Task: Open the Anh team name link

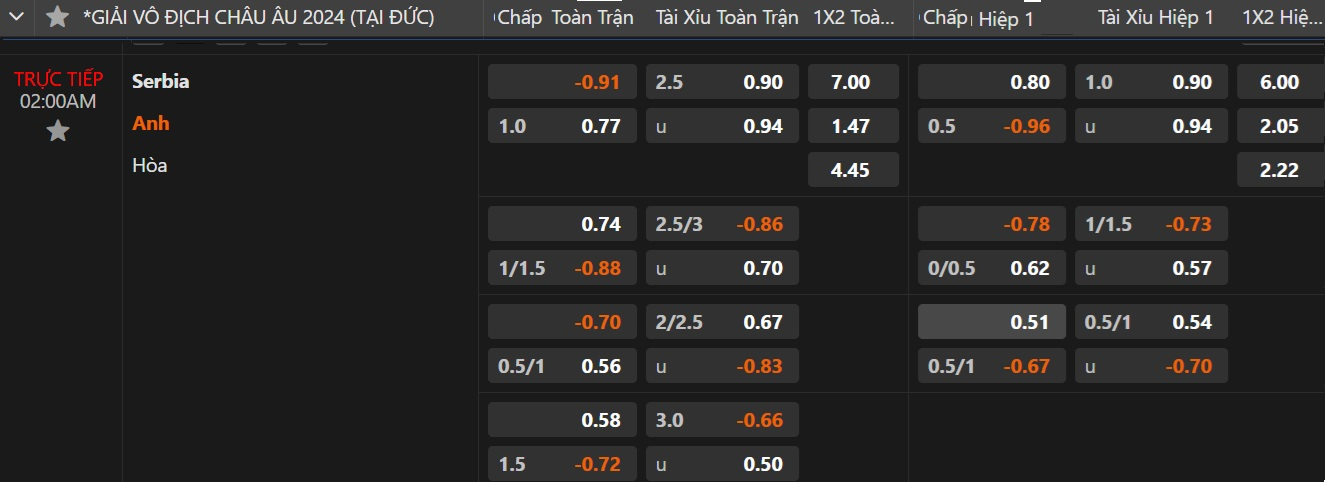Action: click(151, 124)
